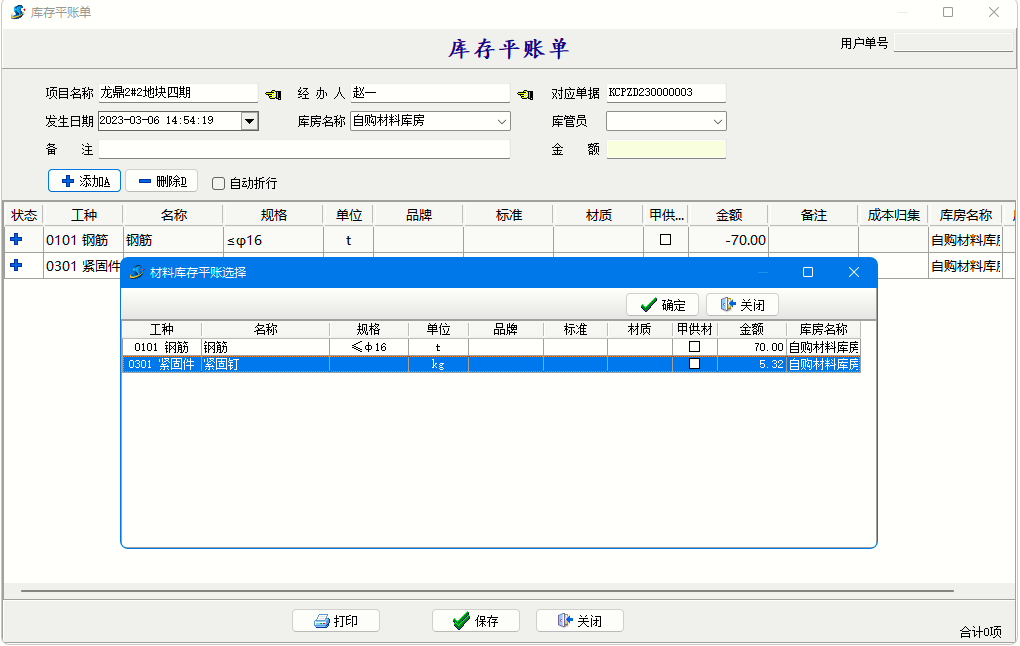1020x646 pixels.
Task: Click the pale yellow 金额 field
Action: [666, 149]
